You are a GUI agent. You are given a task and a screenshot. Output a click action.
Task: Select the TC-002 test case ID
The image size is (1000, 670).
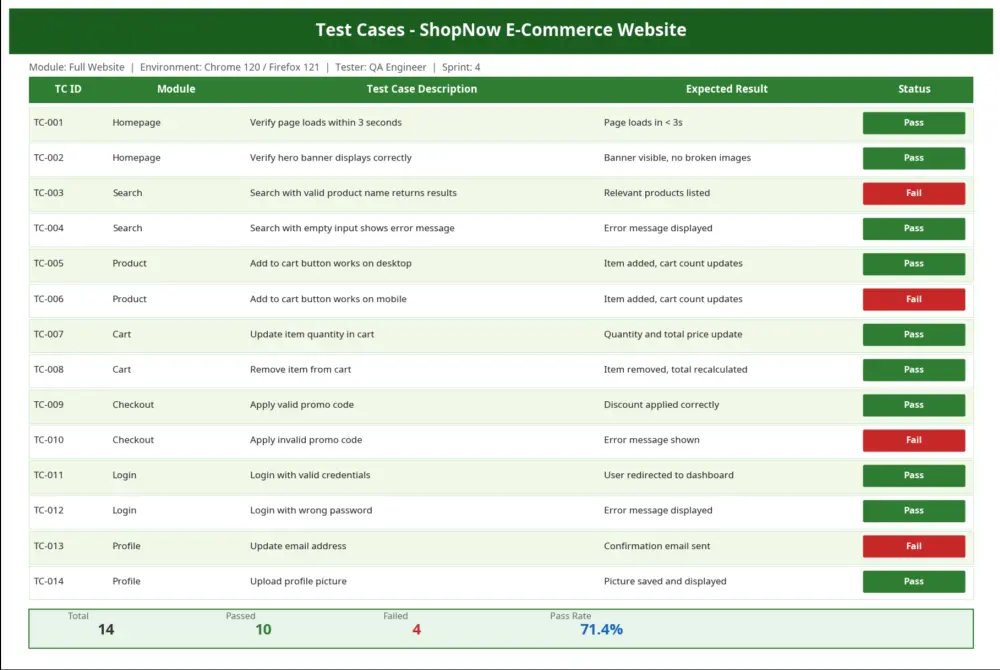pos(49,158)
